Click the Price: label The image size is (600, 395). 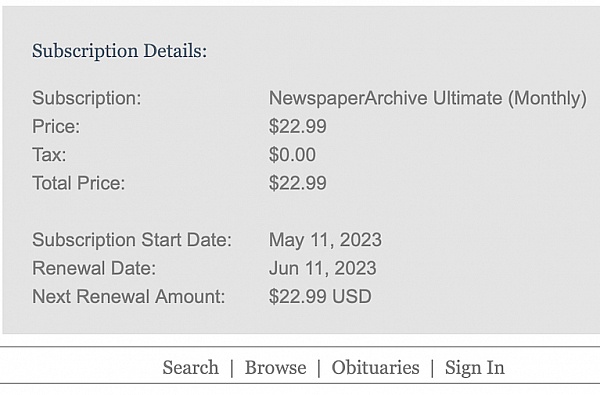tap(56, 126)
